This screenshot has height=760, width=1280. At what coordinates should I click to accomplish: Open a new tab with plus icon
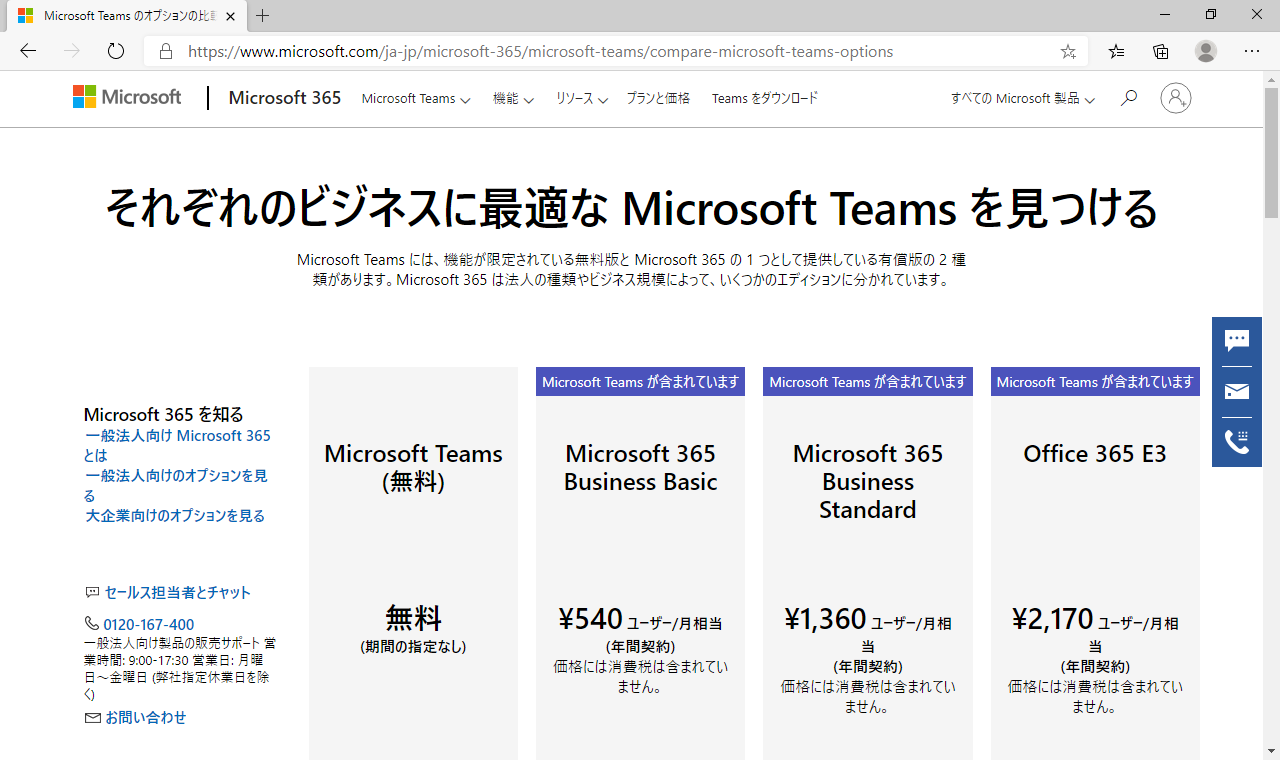[263, 16]
